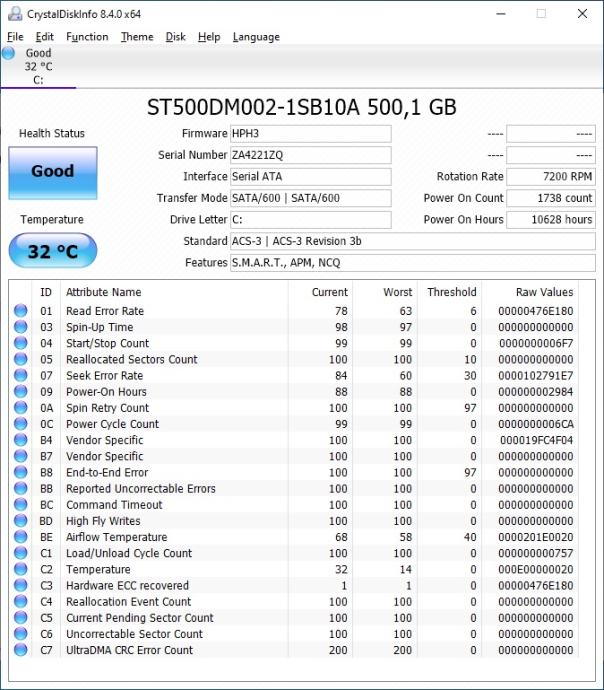Click the status orb for High Fly Writes
604x690 pixels.
coord(20,521)
